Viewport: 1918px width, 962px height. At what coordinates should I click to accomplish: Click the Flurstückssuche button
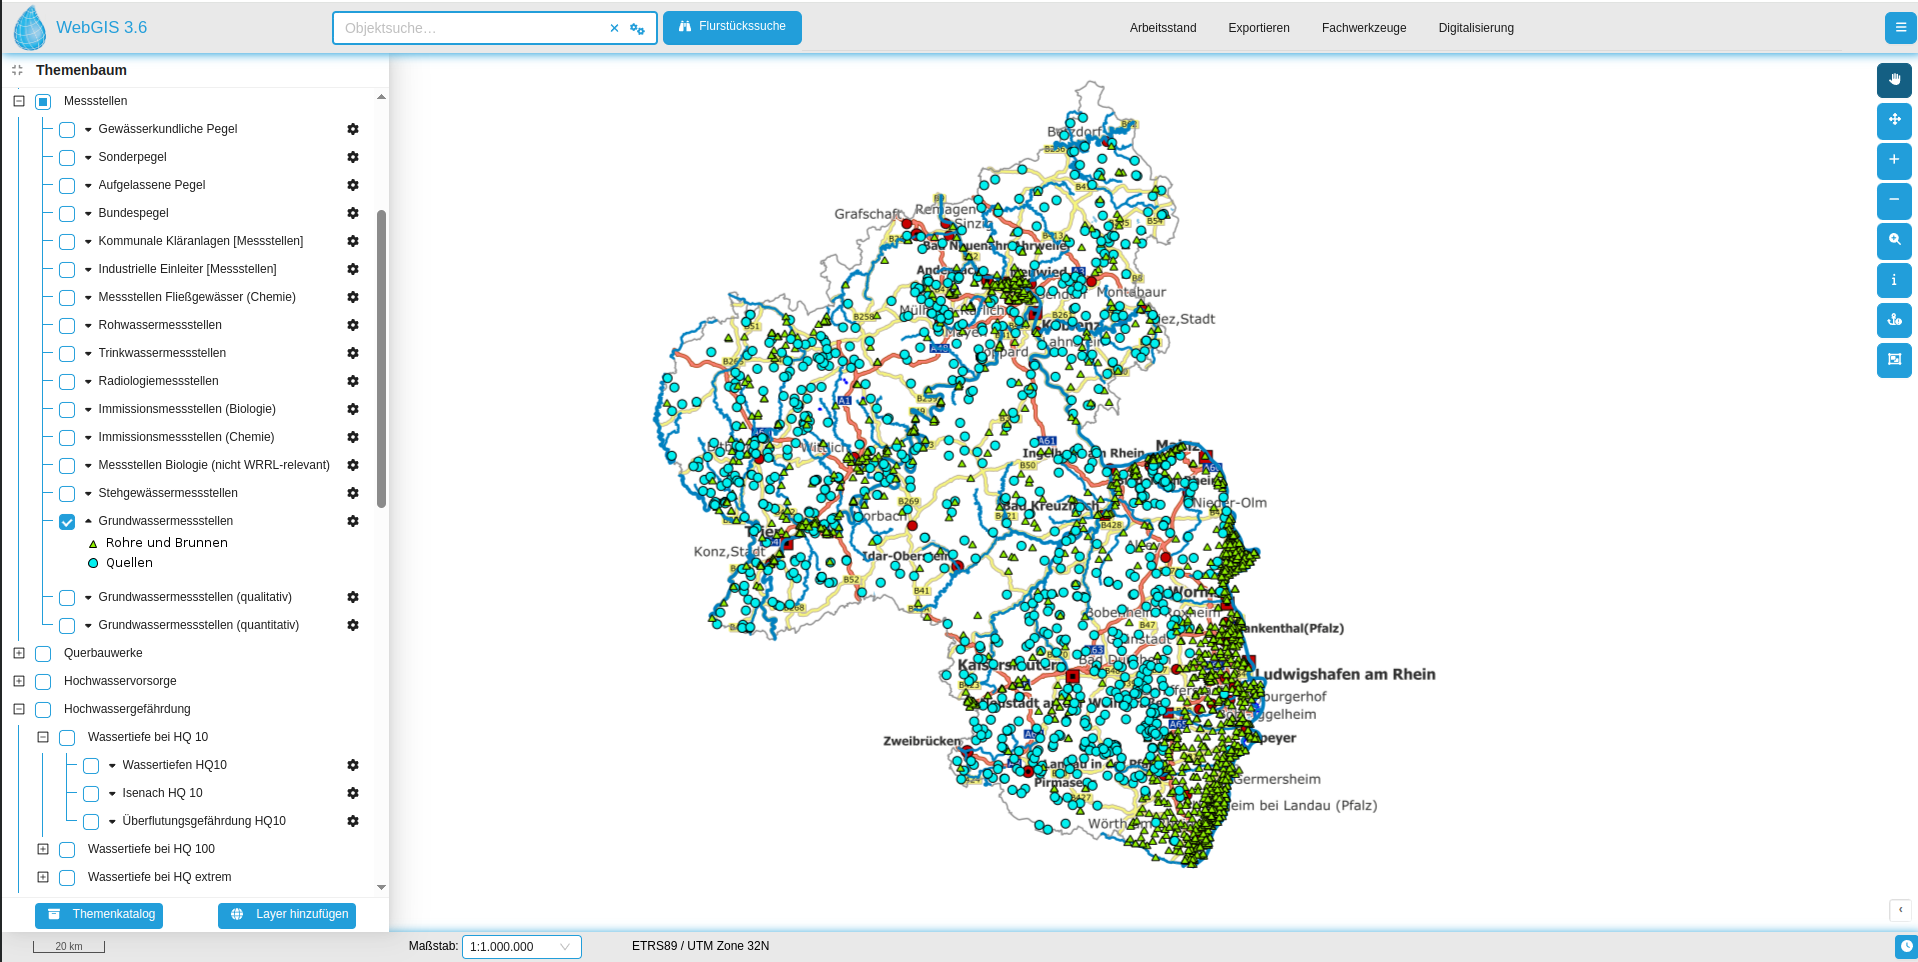point(732,27)
